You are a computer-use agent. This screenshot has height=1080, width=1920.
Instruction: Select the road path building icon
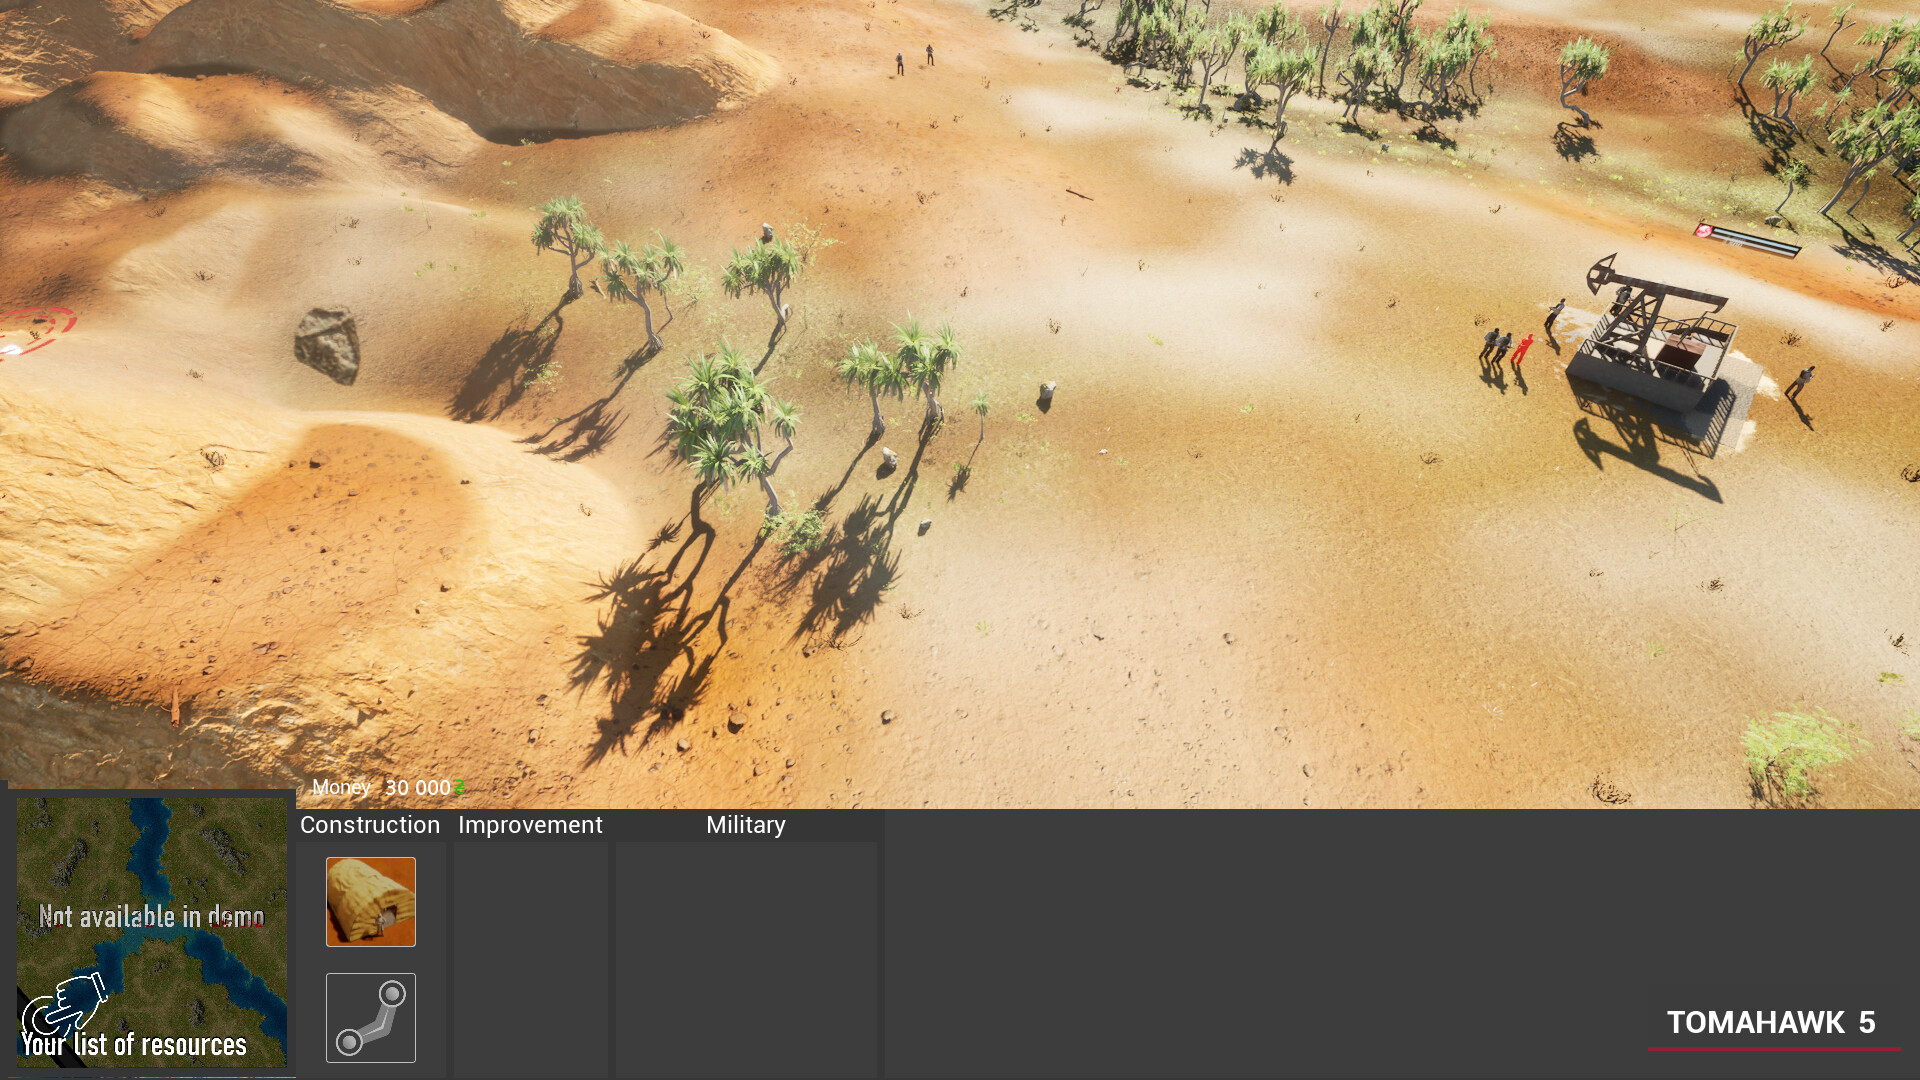tap(370, 1017)
